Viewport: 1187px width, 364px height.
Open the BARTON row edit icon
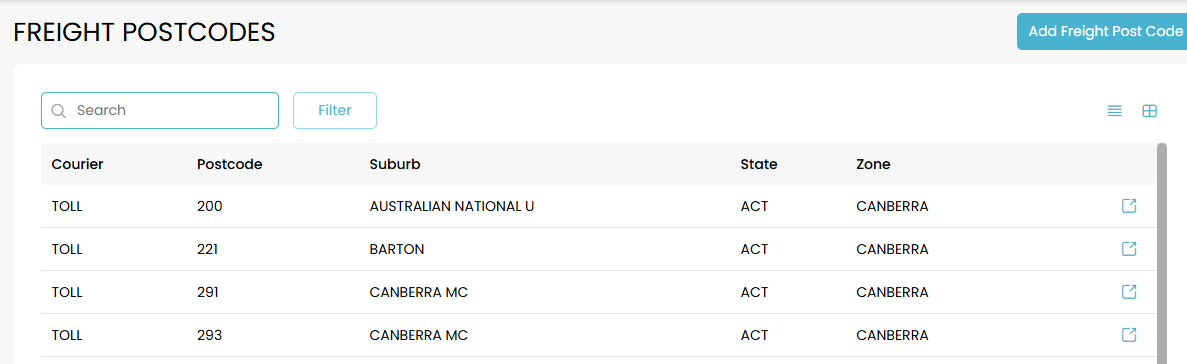[x=1129, y=249]
